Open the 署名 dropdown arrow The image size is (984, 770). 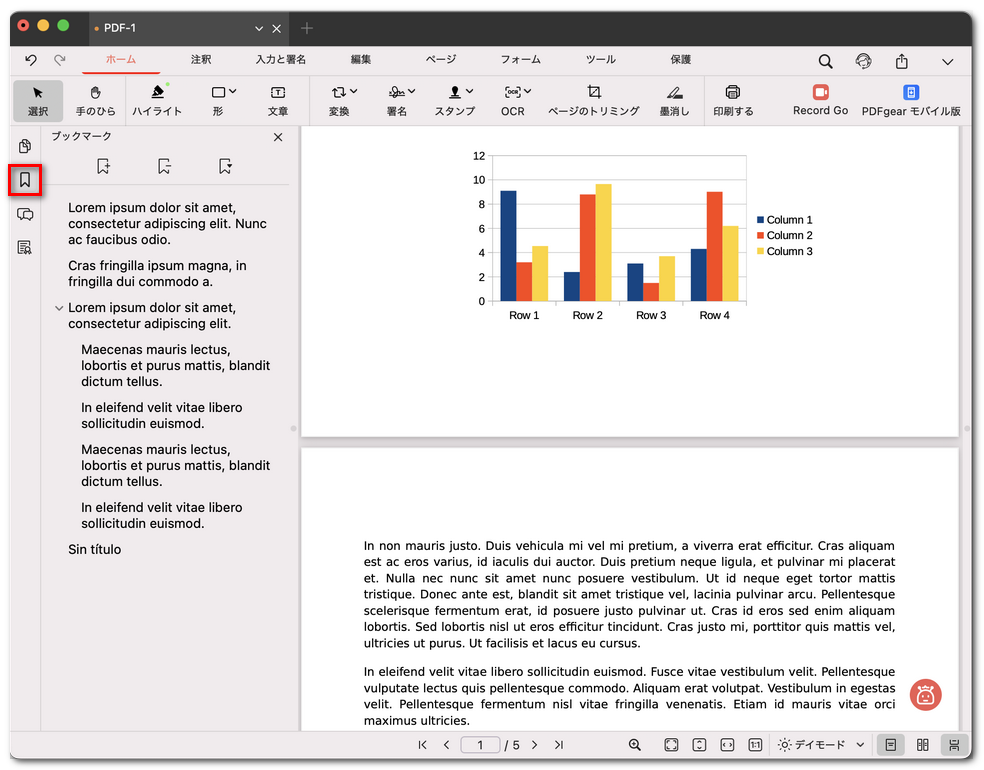pyautogui.click(x=412, y=92)
